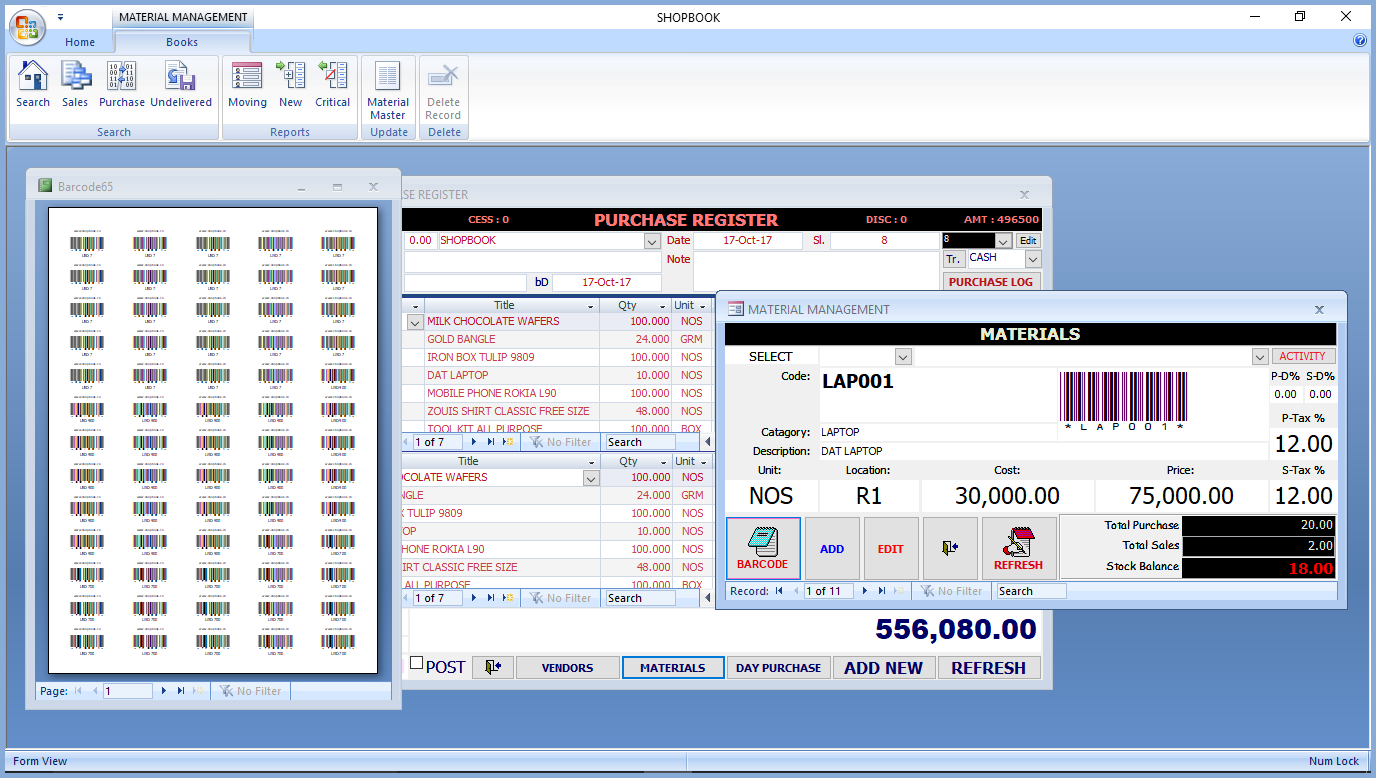
Task: Click the material code LAP001
Action: pyautogui.click(x=858, y=381)
